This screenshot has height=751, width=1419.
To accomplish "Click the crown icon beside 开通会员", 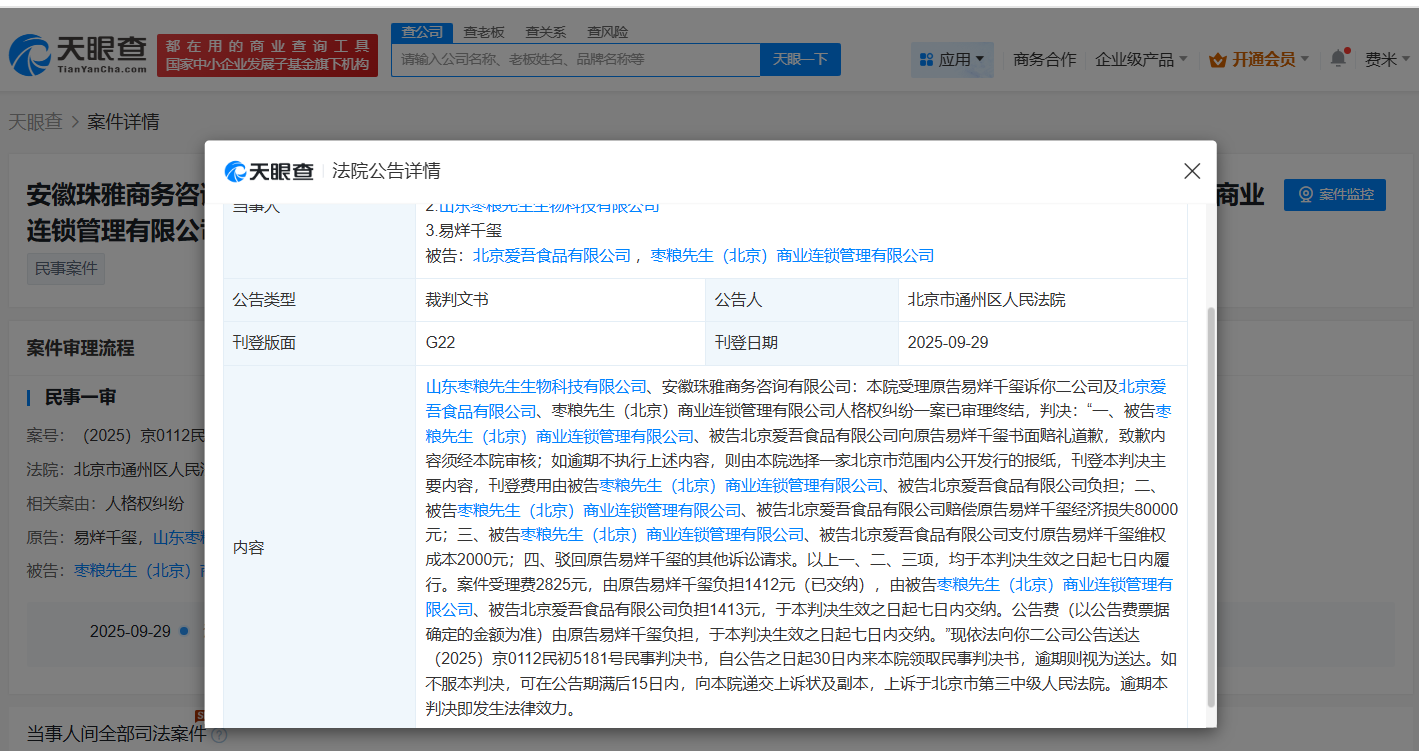I will pyautogui.click(x=1217, y=60).
